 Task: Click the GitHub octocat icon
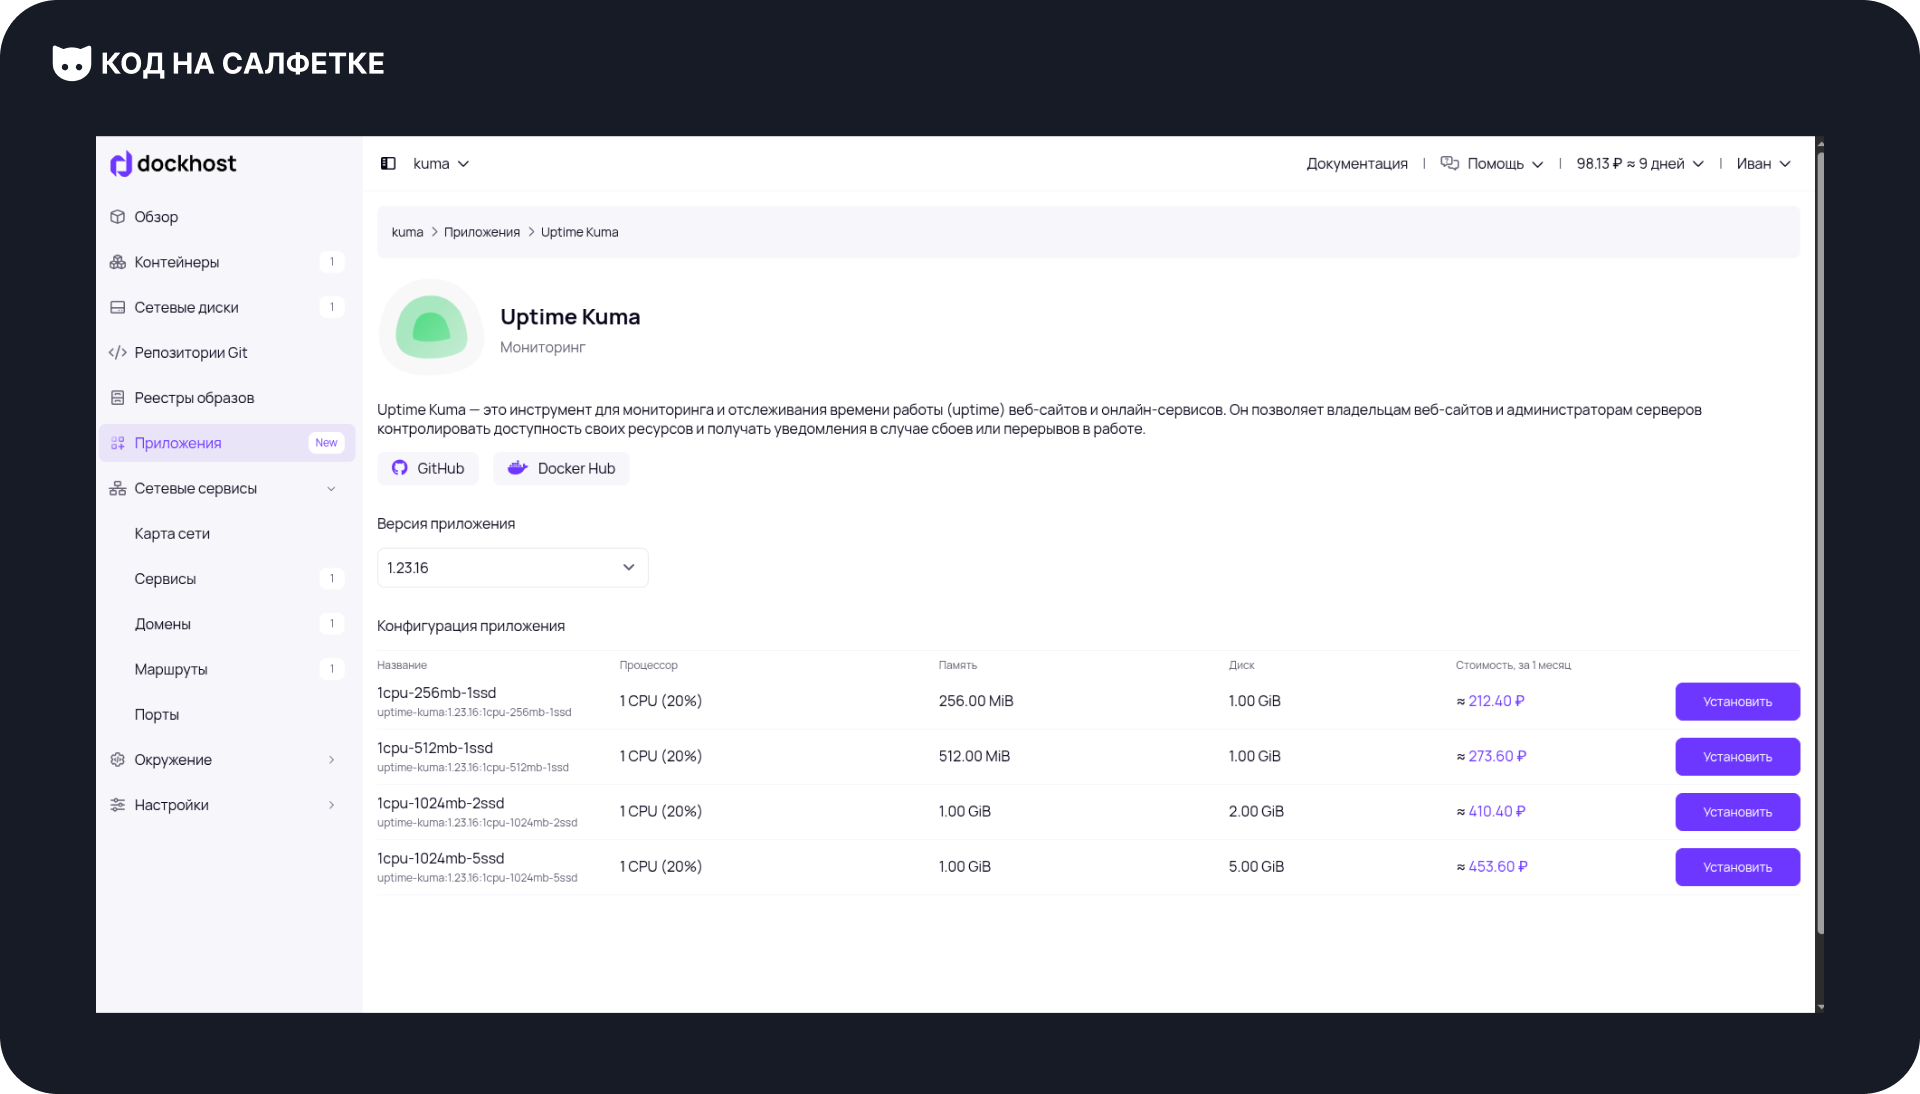tap(399, 468)
